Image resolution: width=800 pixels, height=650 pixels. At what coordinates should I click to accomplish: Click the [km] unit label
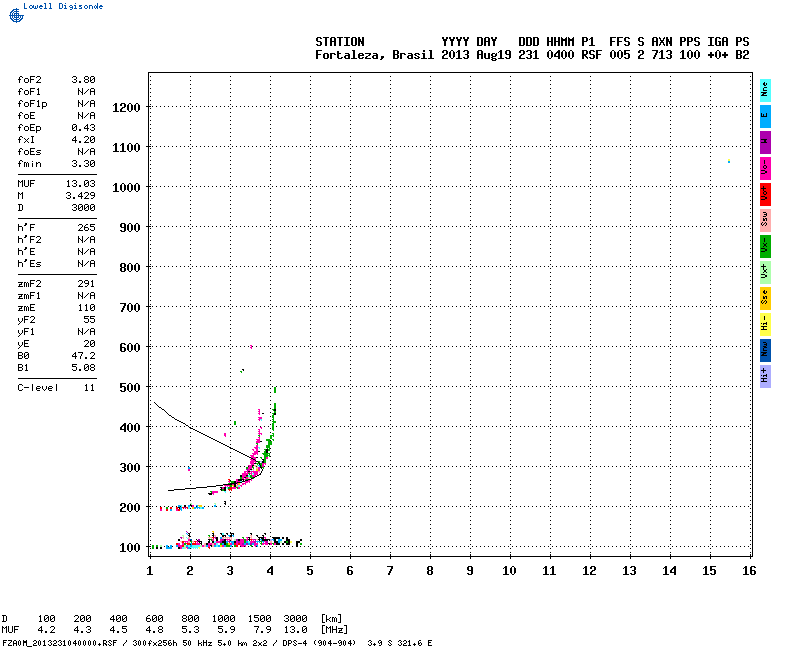pos(332,619)
